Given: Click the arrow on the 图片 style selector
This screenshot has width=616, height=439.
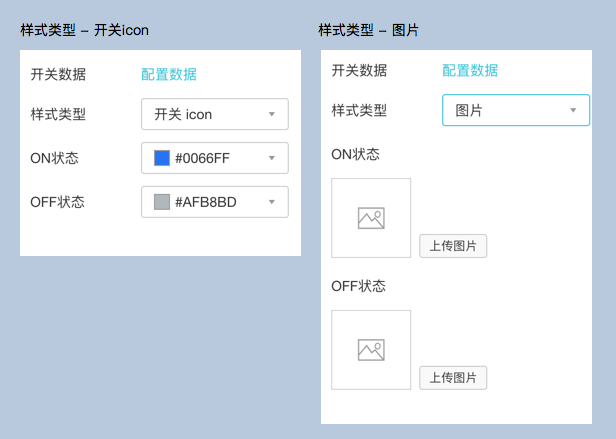Looking at the screenshot, I should [x=573, y=110].
